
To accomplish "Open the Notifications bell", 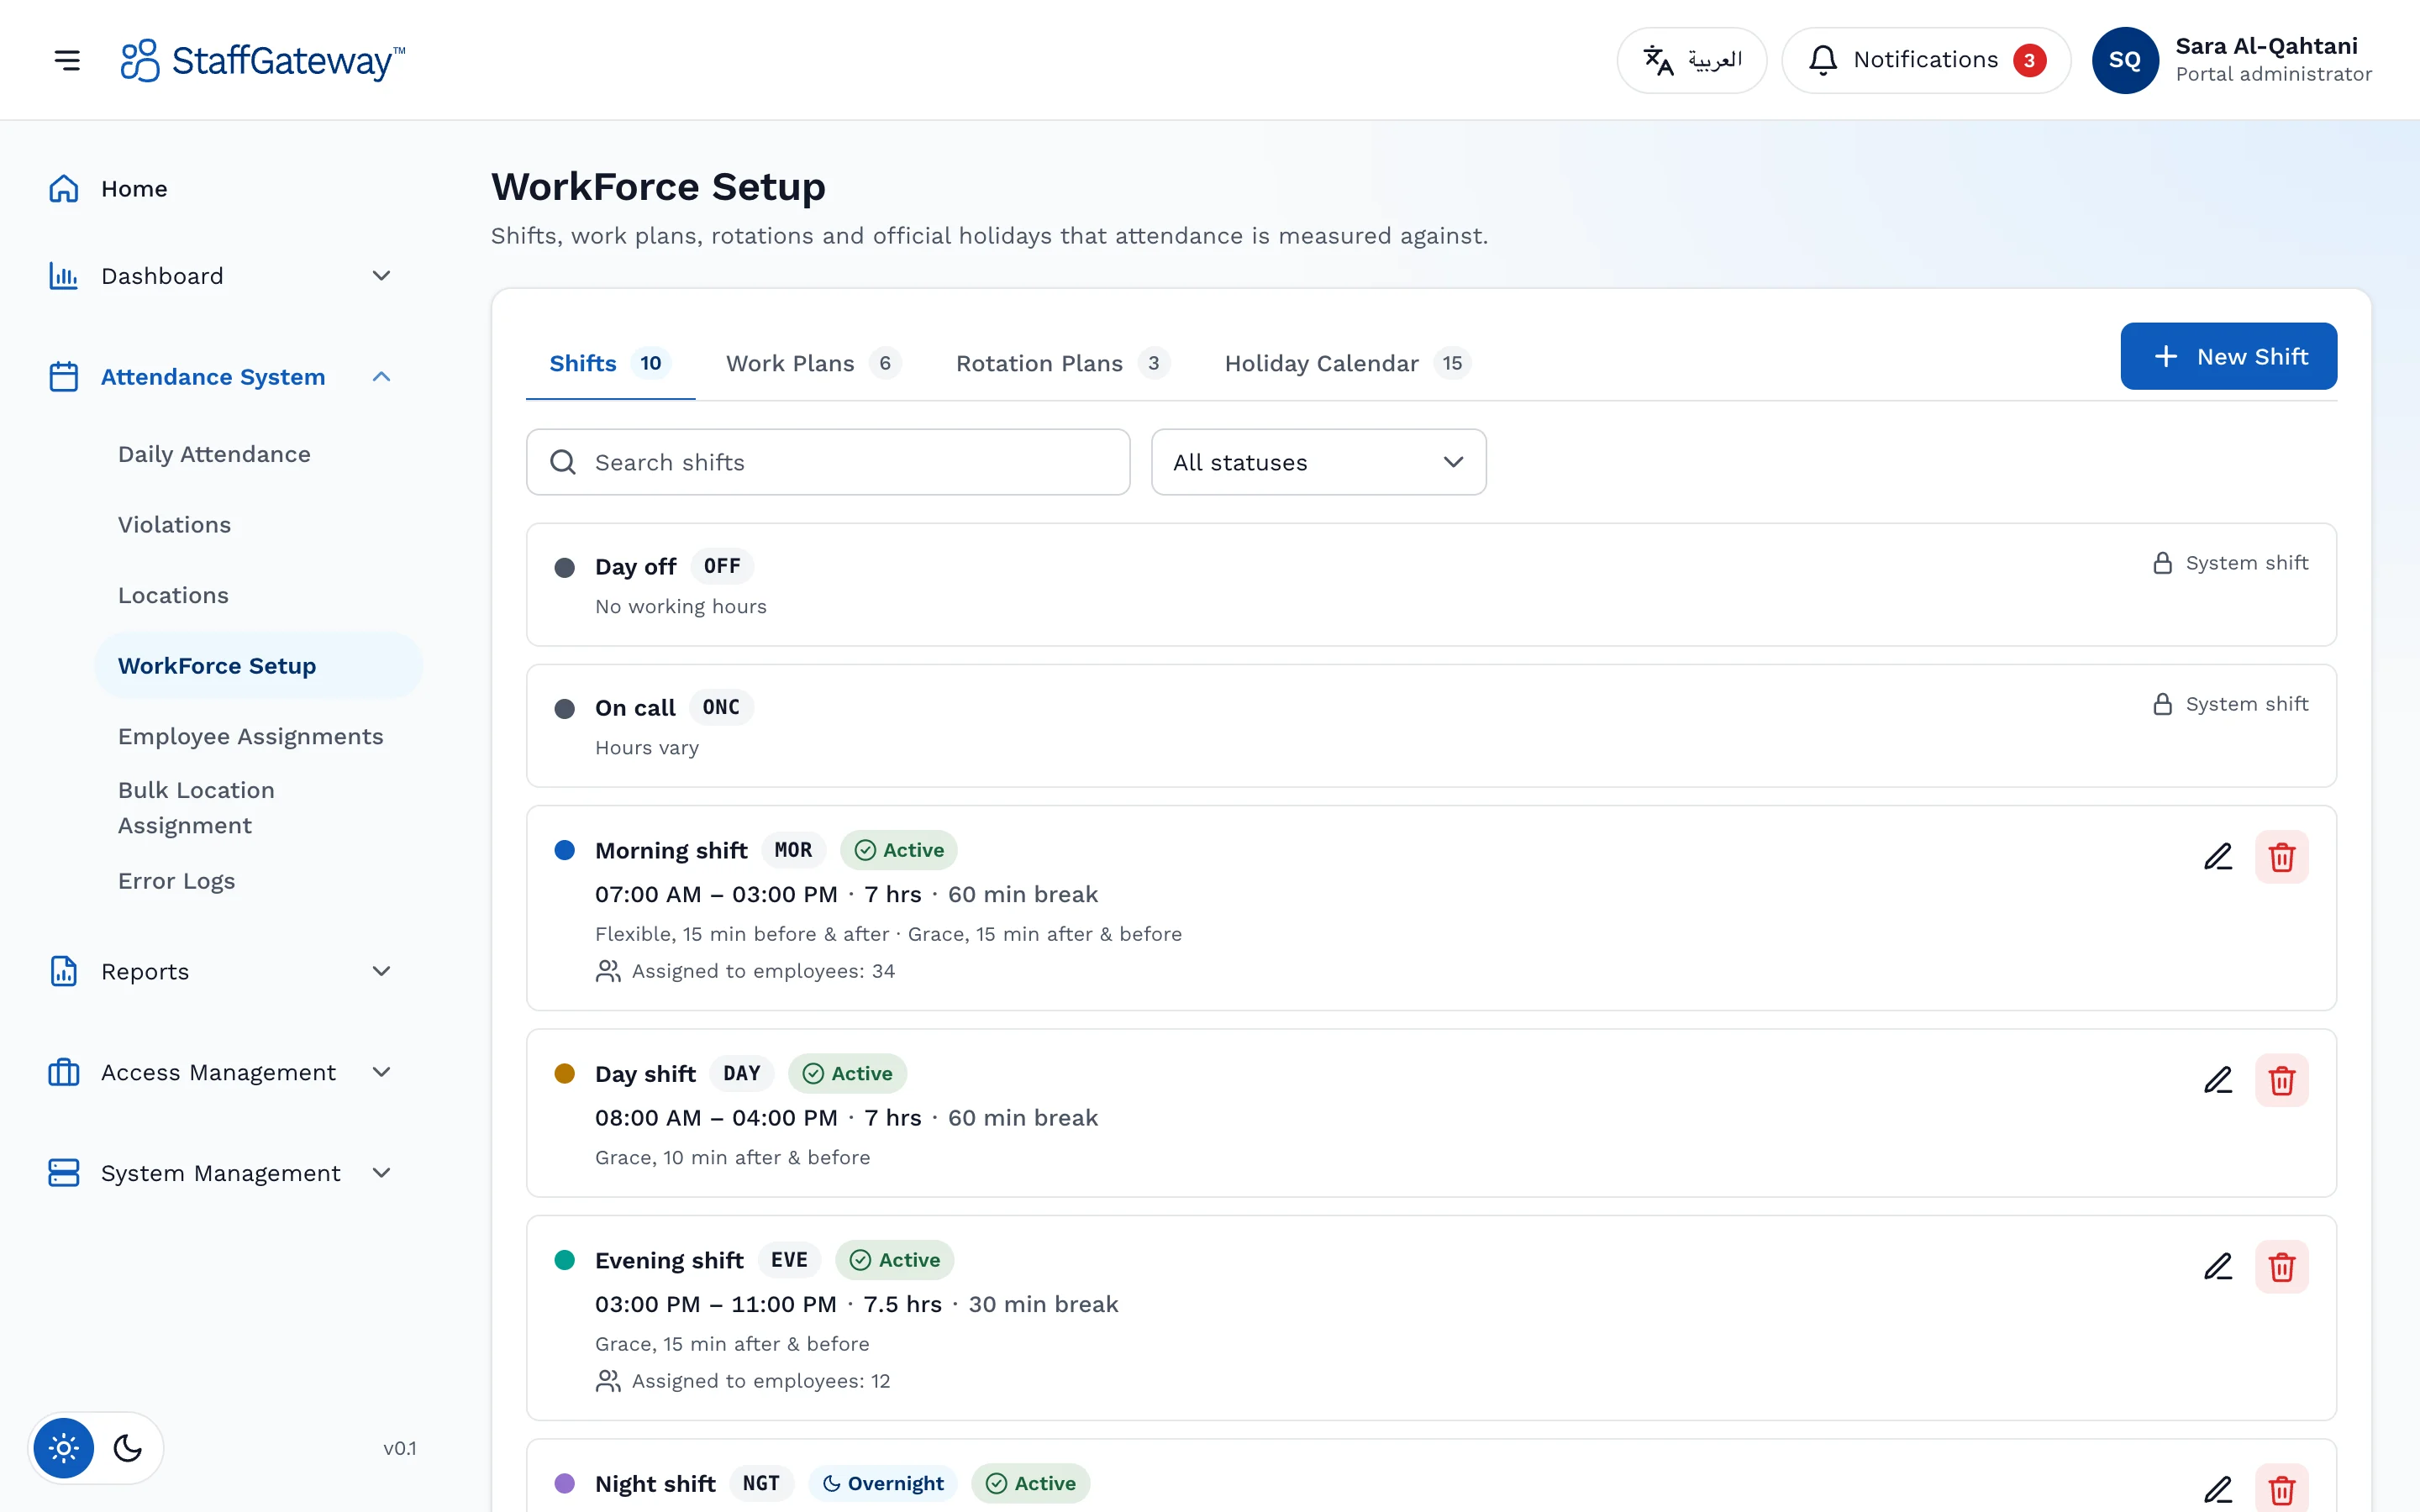I will pos(1925,60).
